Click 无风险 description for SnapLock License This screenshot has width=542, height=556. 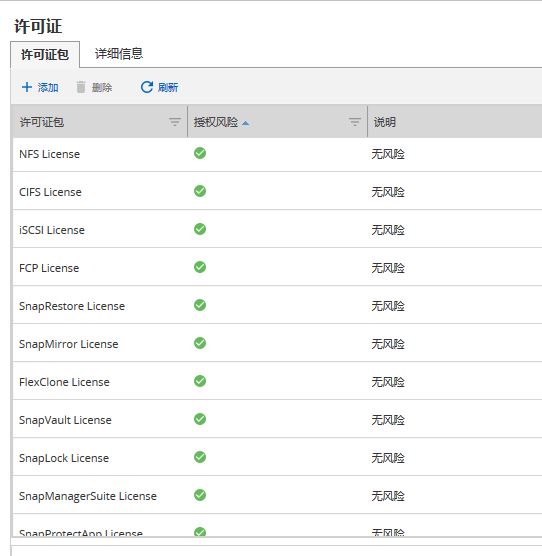point(388,458)
